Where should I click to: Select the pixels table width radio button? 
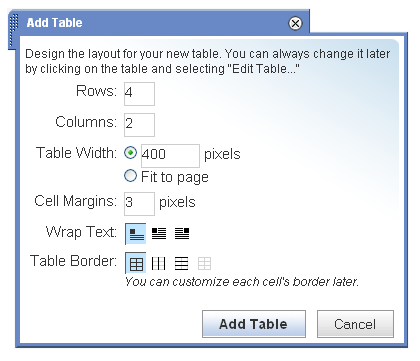pos(130,153)
